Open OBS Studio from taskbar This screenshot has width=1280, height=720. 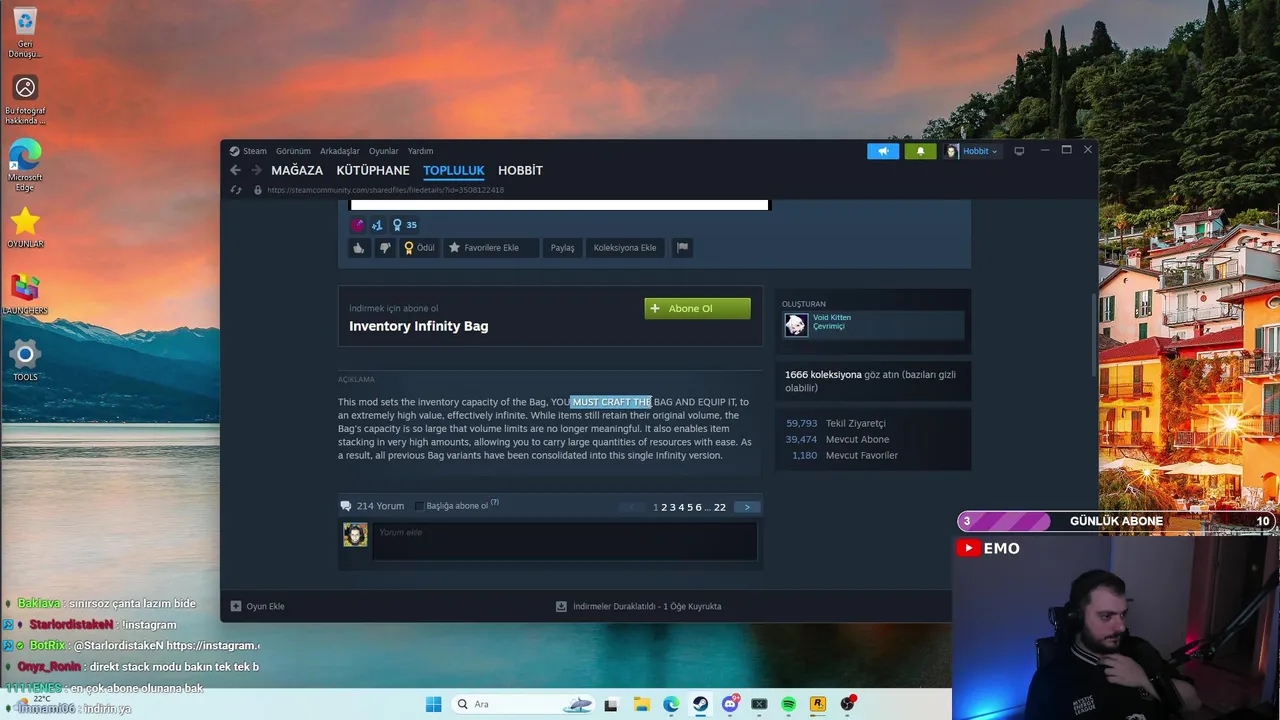point(847,704)
